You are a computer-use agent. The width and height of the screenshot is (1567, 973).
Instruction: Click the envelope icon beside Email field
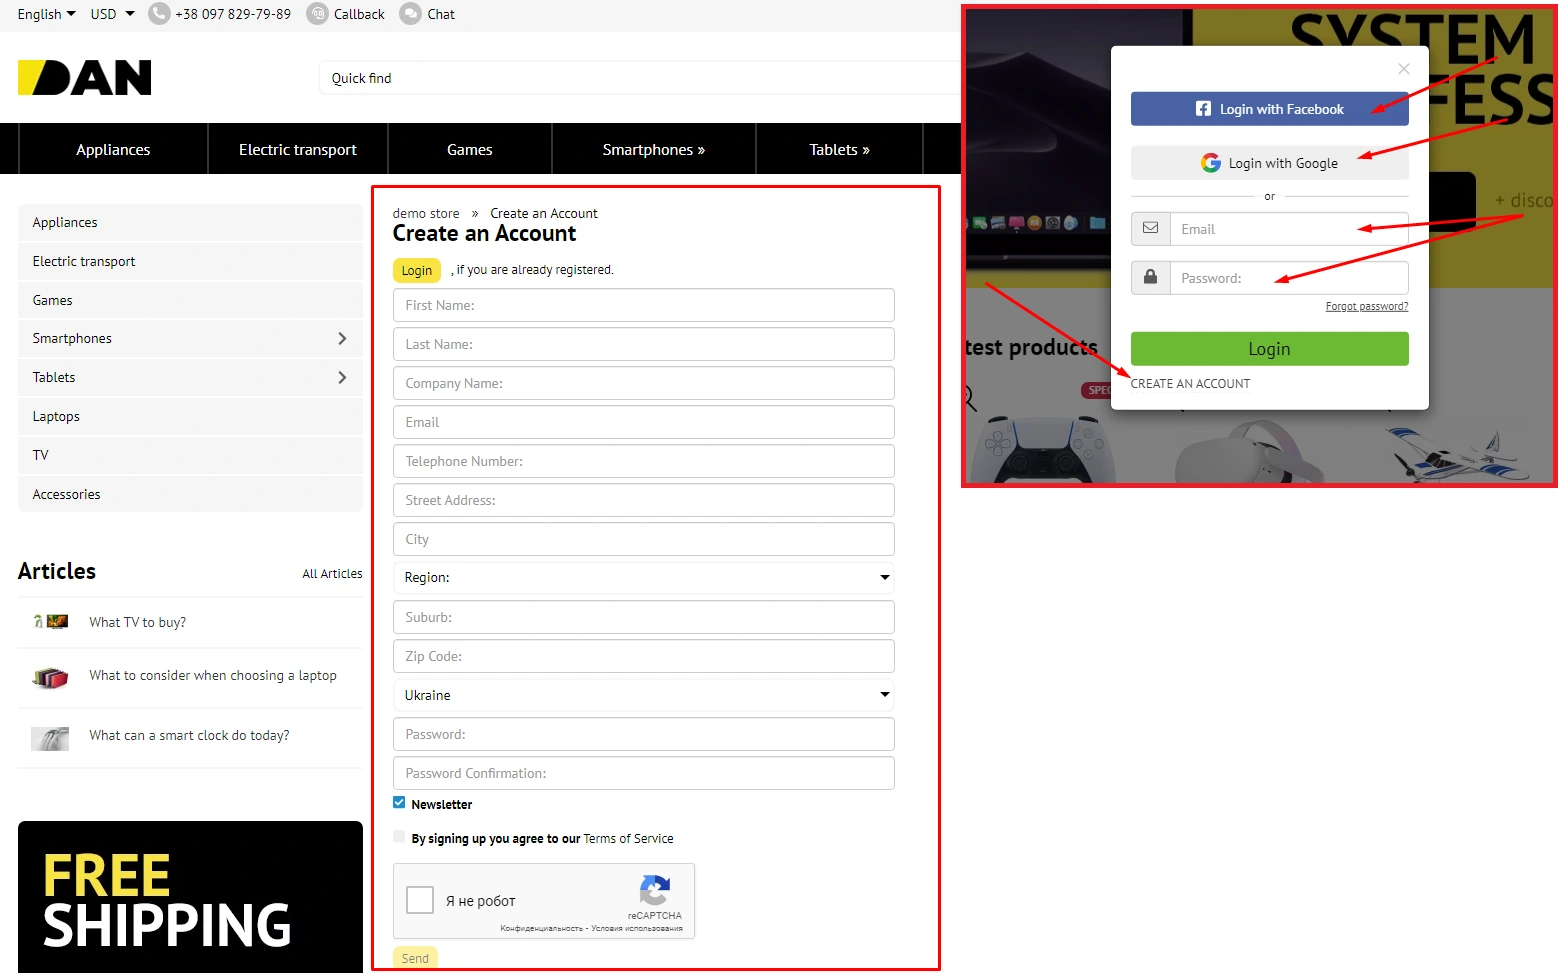[1150, 229]
